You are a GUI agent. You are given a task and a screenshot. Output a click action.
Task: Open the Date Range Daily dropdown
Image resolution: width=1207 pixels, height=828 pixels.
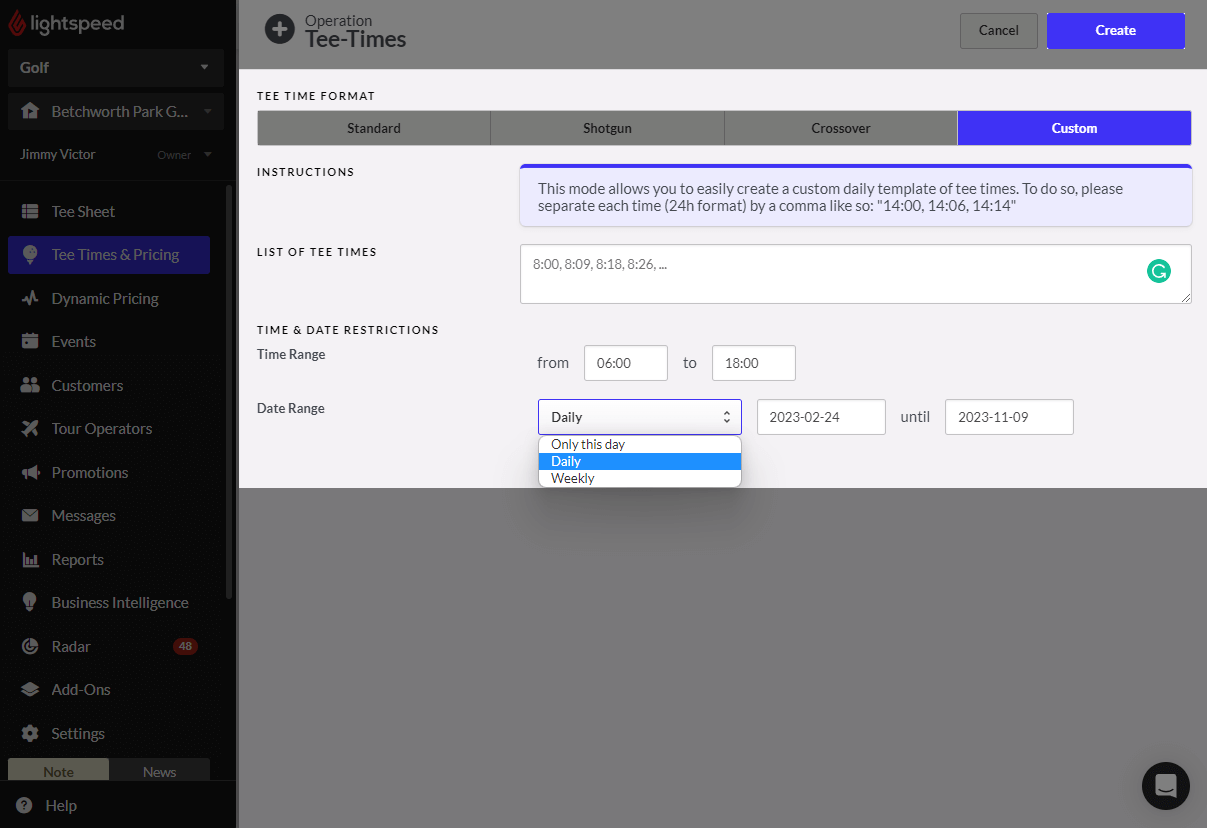point(640,417)
